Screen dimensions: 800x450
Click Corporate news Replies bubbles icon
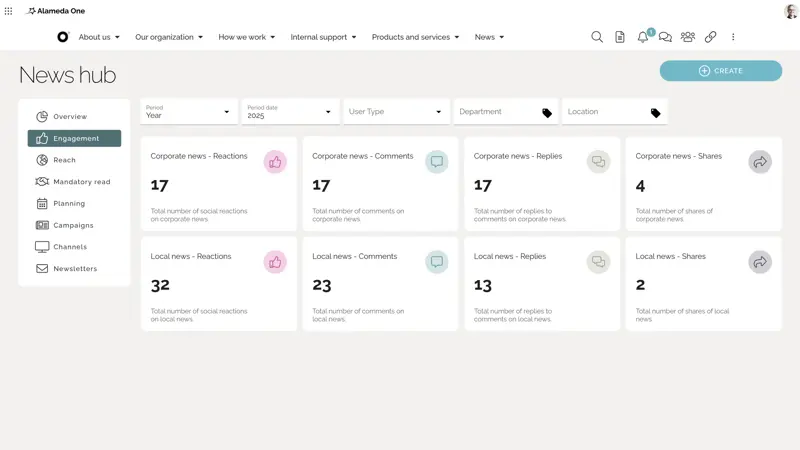pyautogui.click(x=598, y=162)
